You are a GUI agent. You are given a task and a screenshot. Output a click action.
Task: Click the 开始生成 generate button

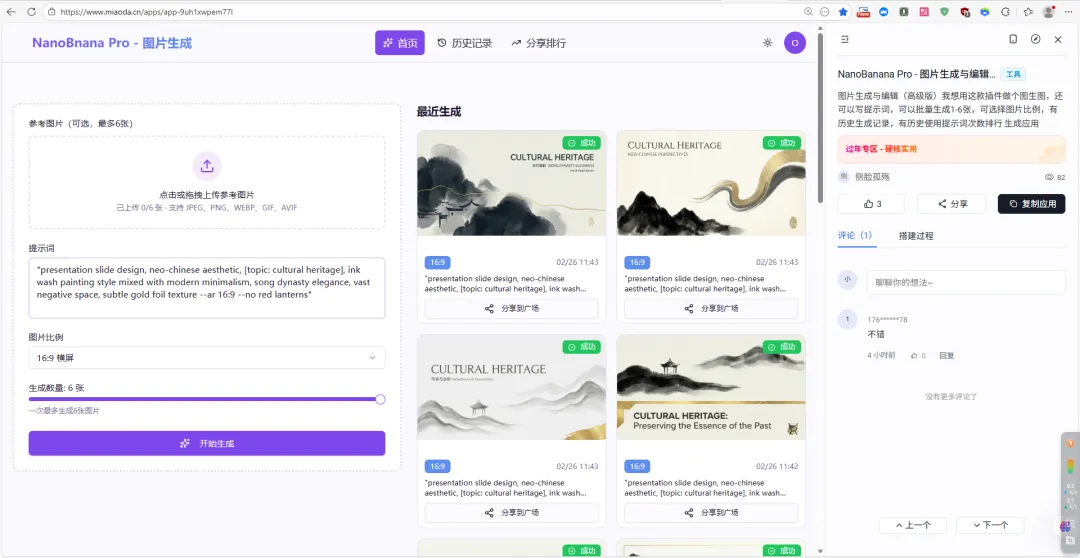pos(207,443)
